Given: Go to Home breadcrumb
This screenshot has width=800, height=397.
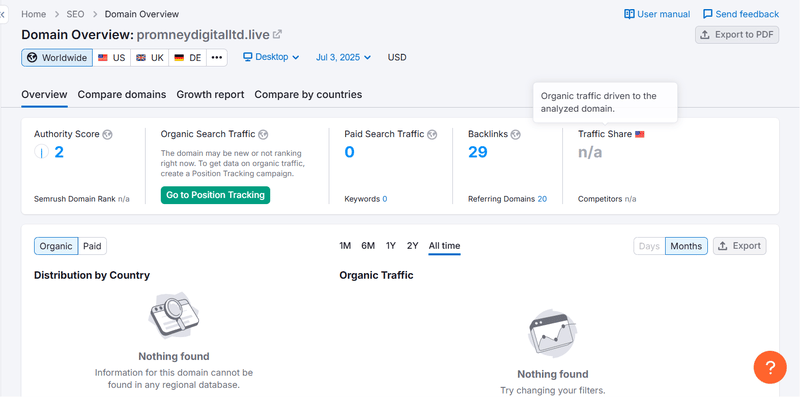Looking at the screenshot, I should (34, 14).
